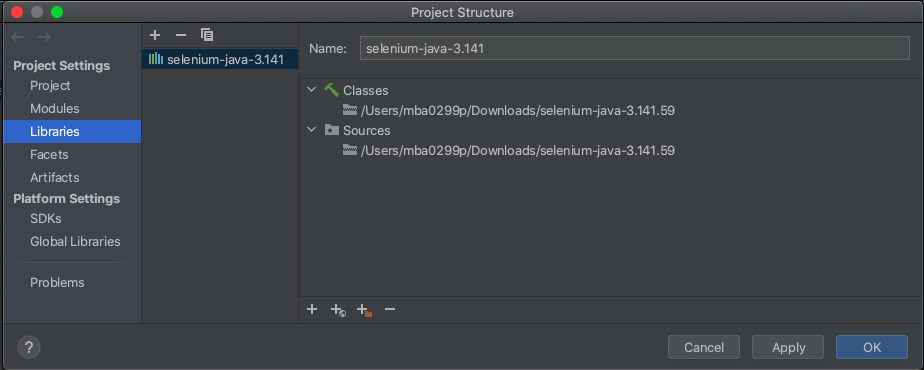924x370 pixels.
Task: Remove selected root from library
Action: [390, 309]
